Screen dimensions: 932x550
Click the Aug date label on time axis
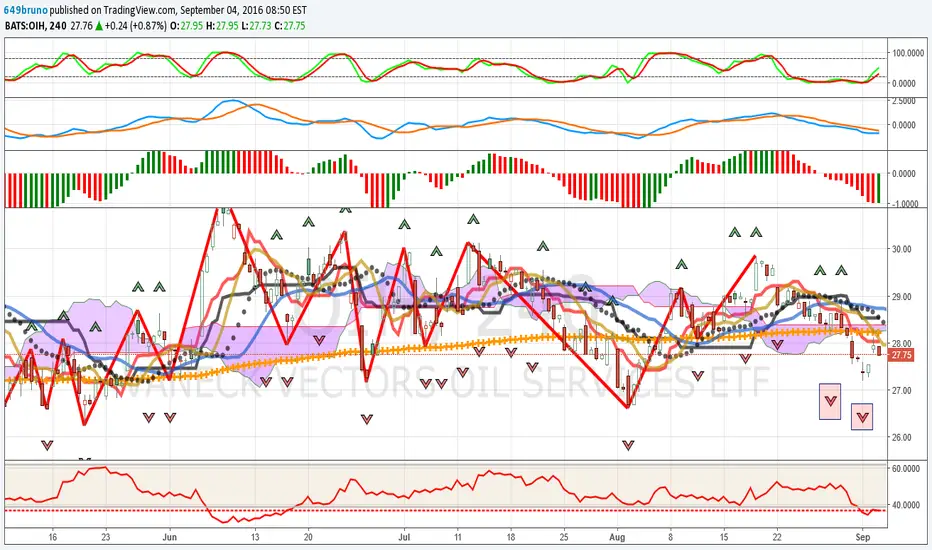(x=618, y=537)
